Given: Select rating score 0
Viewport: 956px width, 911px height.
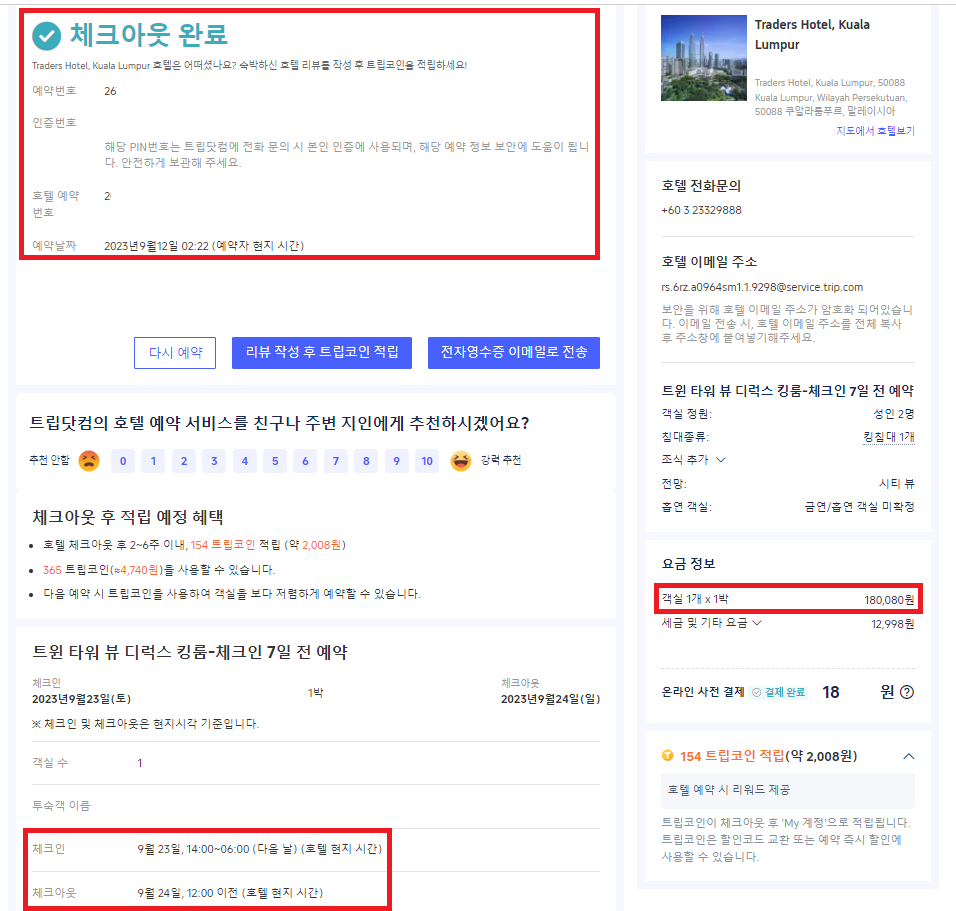Looking at the screenshot, I should tap(122, 461).
